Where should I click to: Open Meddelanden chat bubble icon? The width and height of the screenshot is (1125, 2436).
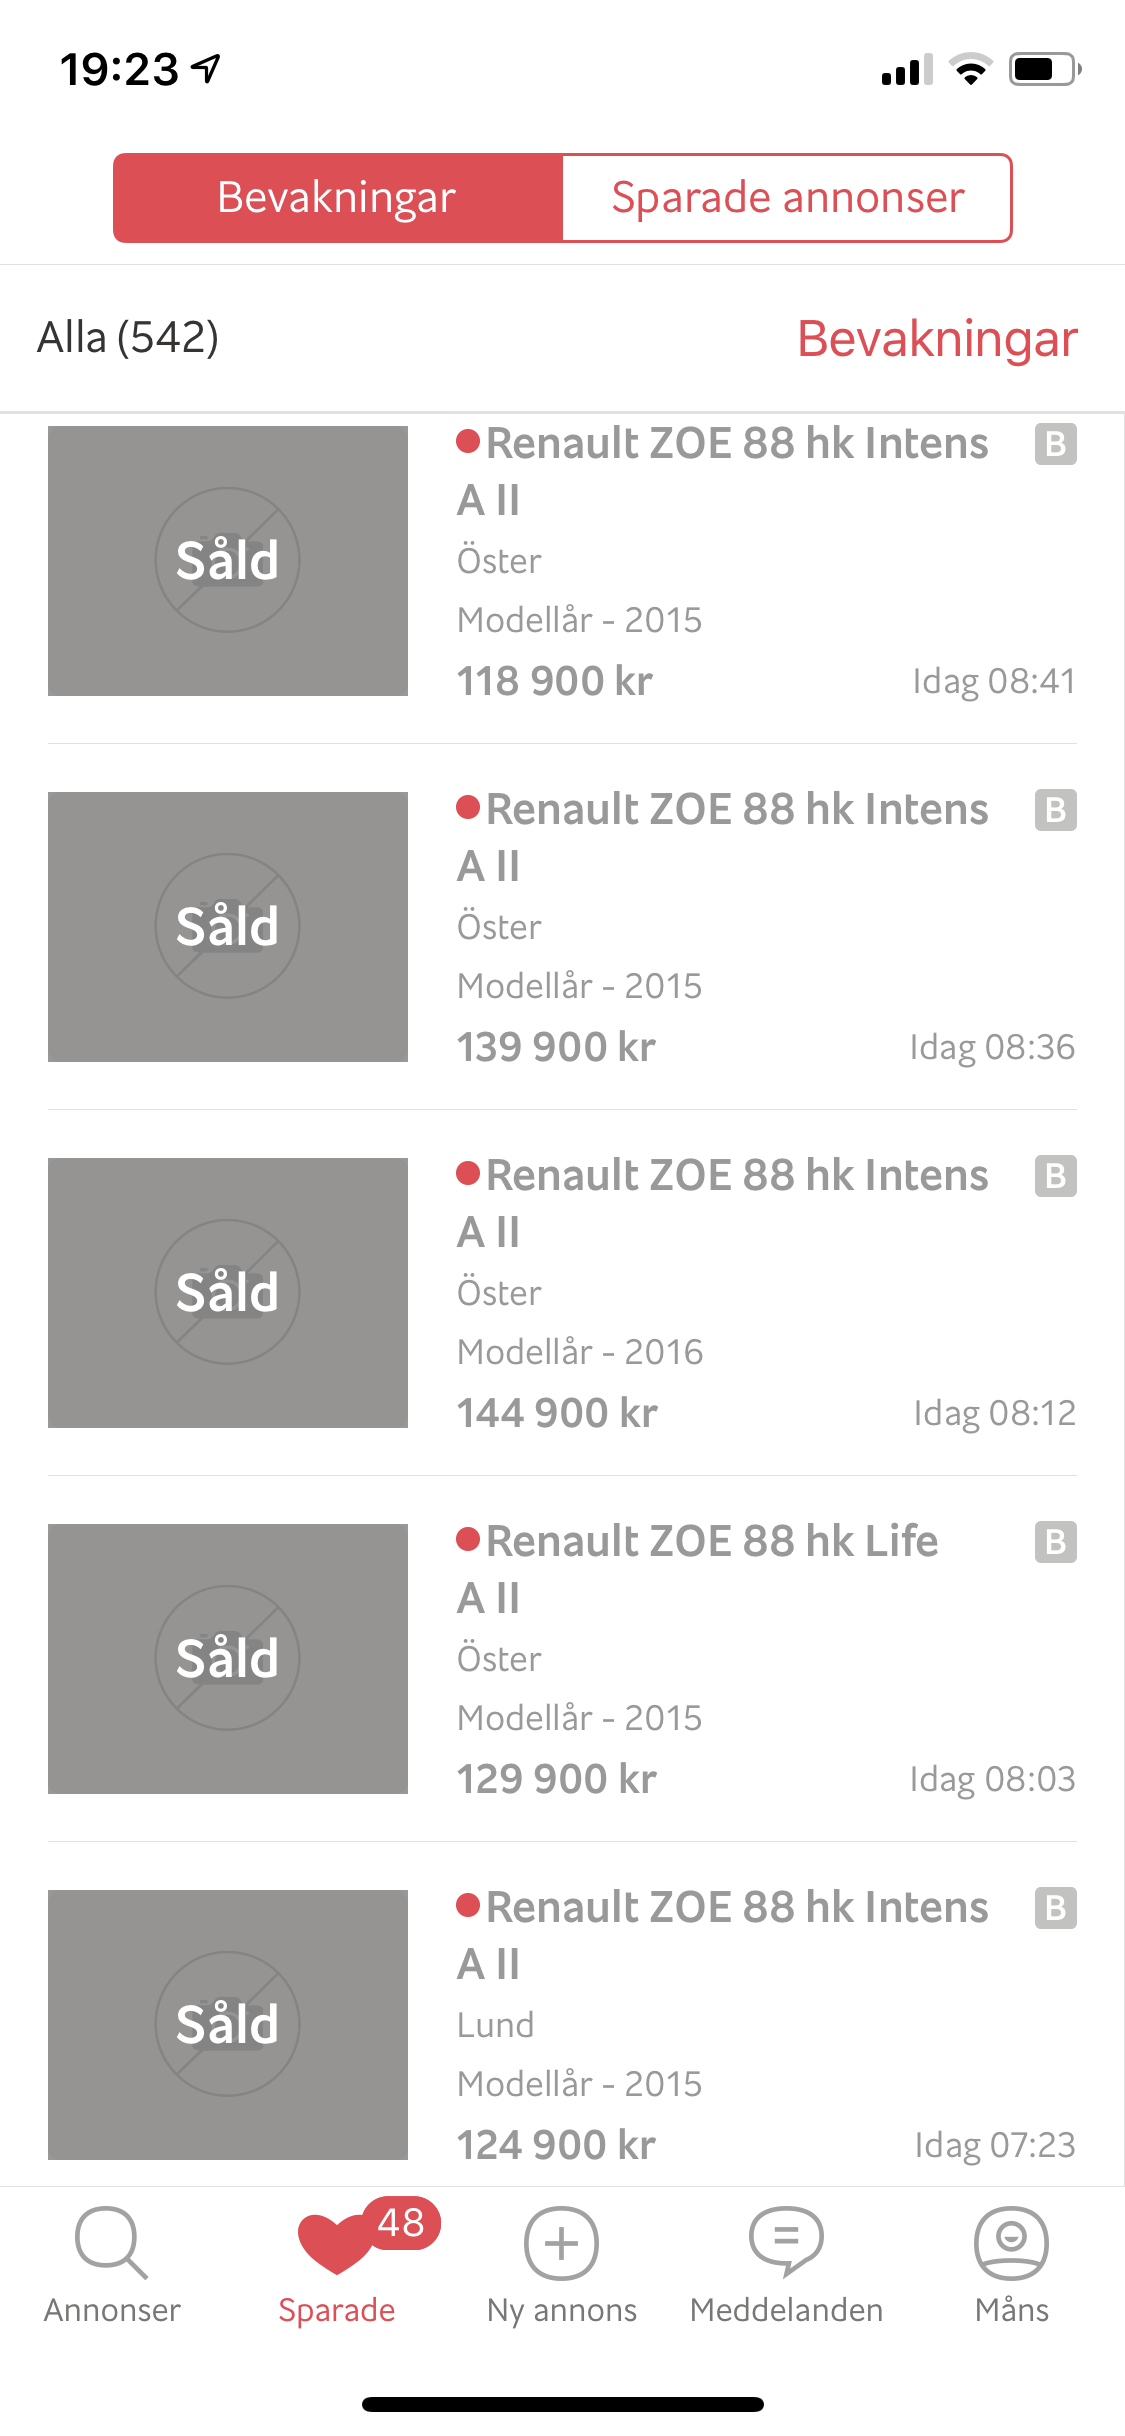(786, 2242)
